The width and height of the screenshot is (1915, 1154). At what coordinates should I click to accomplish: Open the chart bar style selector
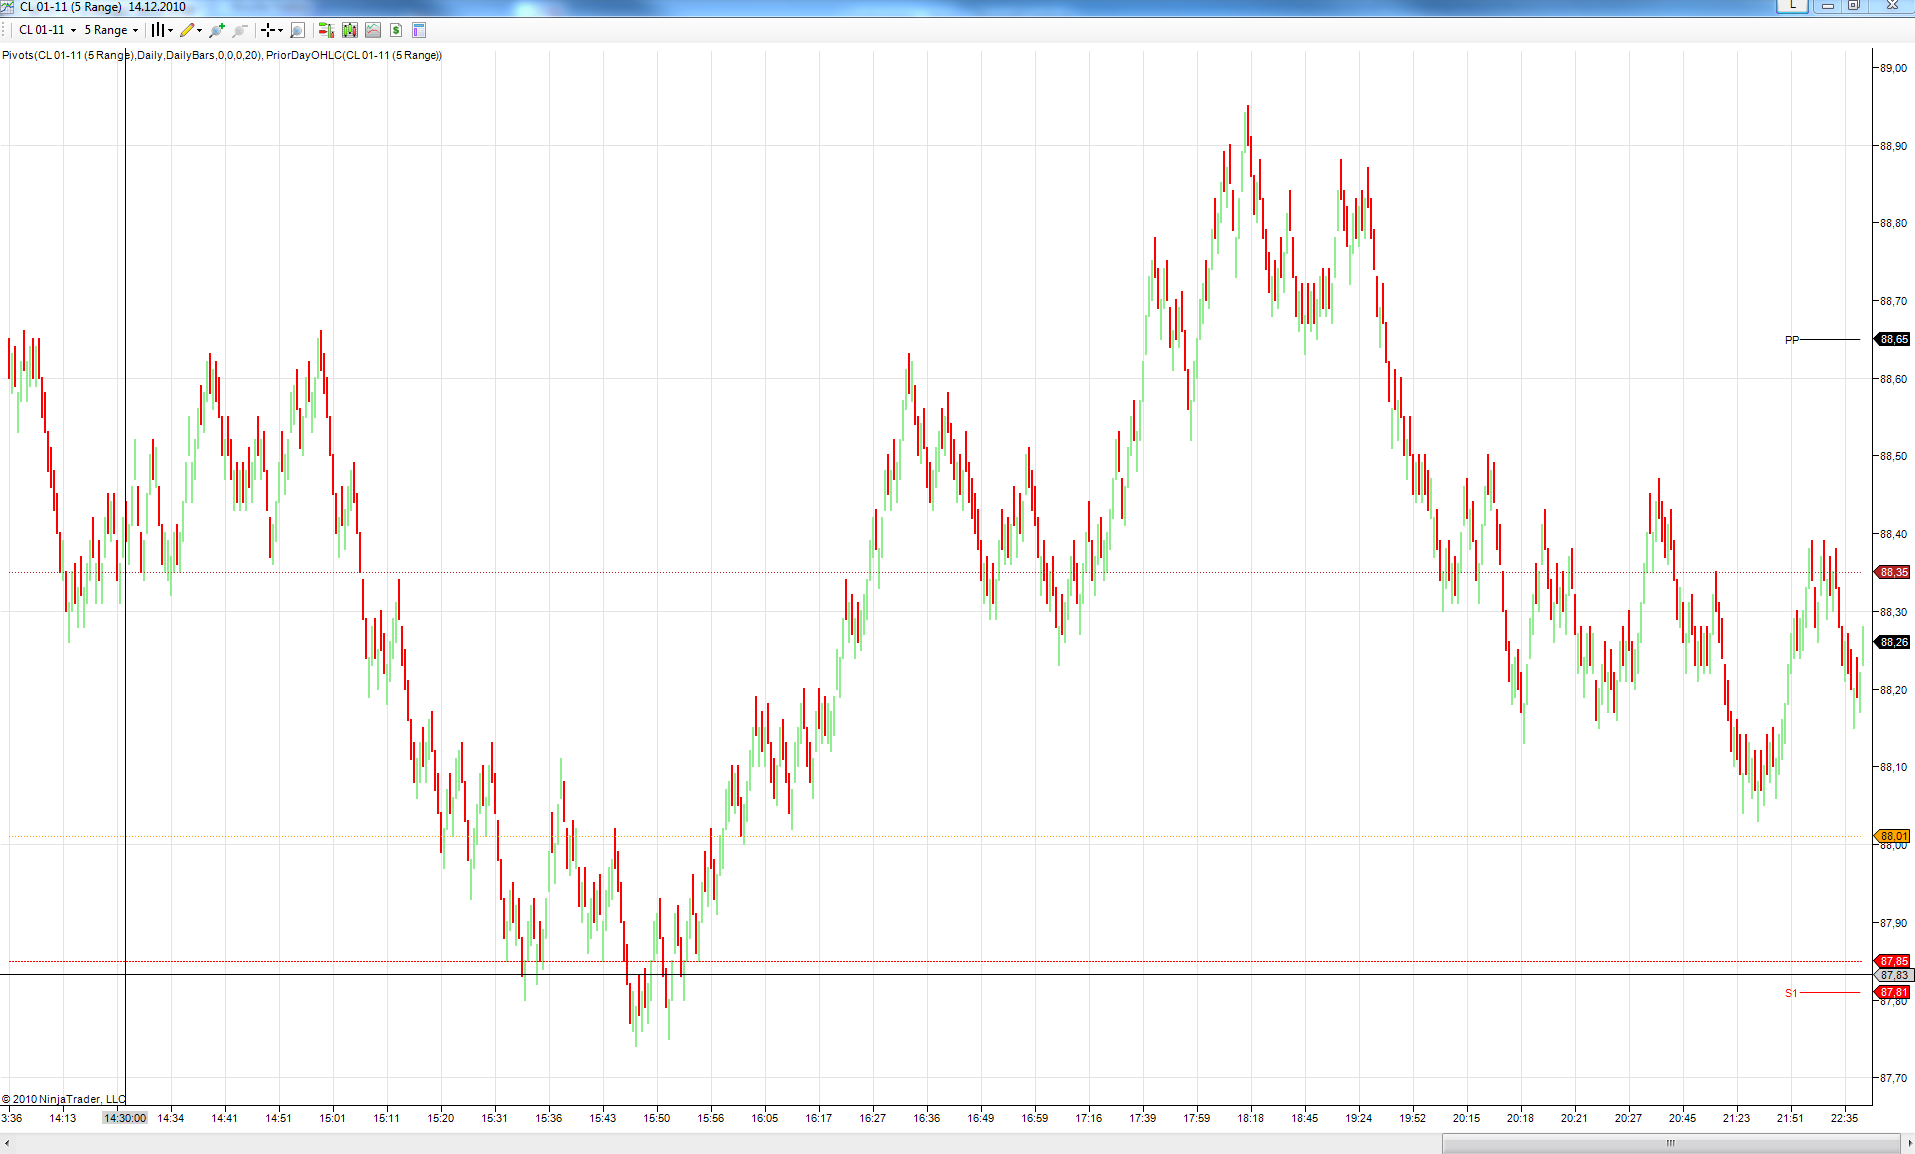tap(157, 30)
